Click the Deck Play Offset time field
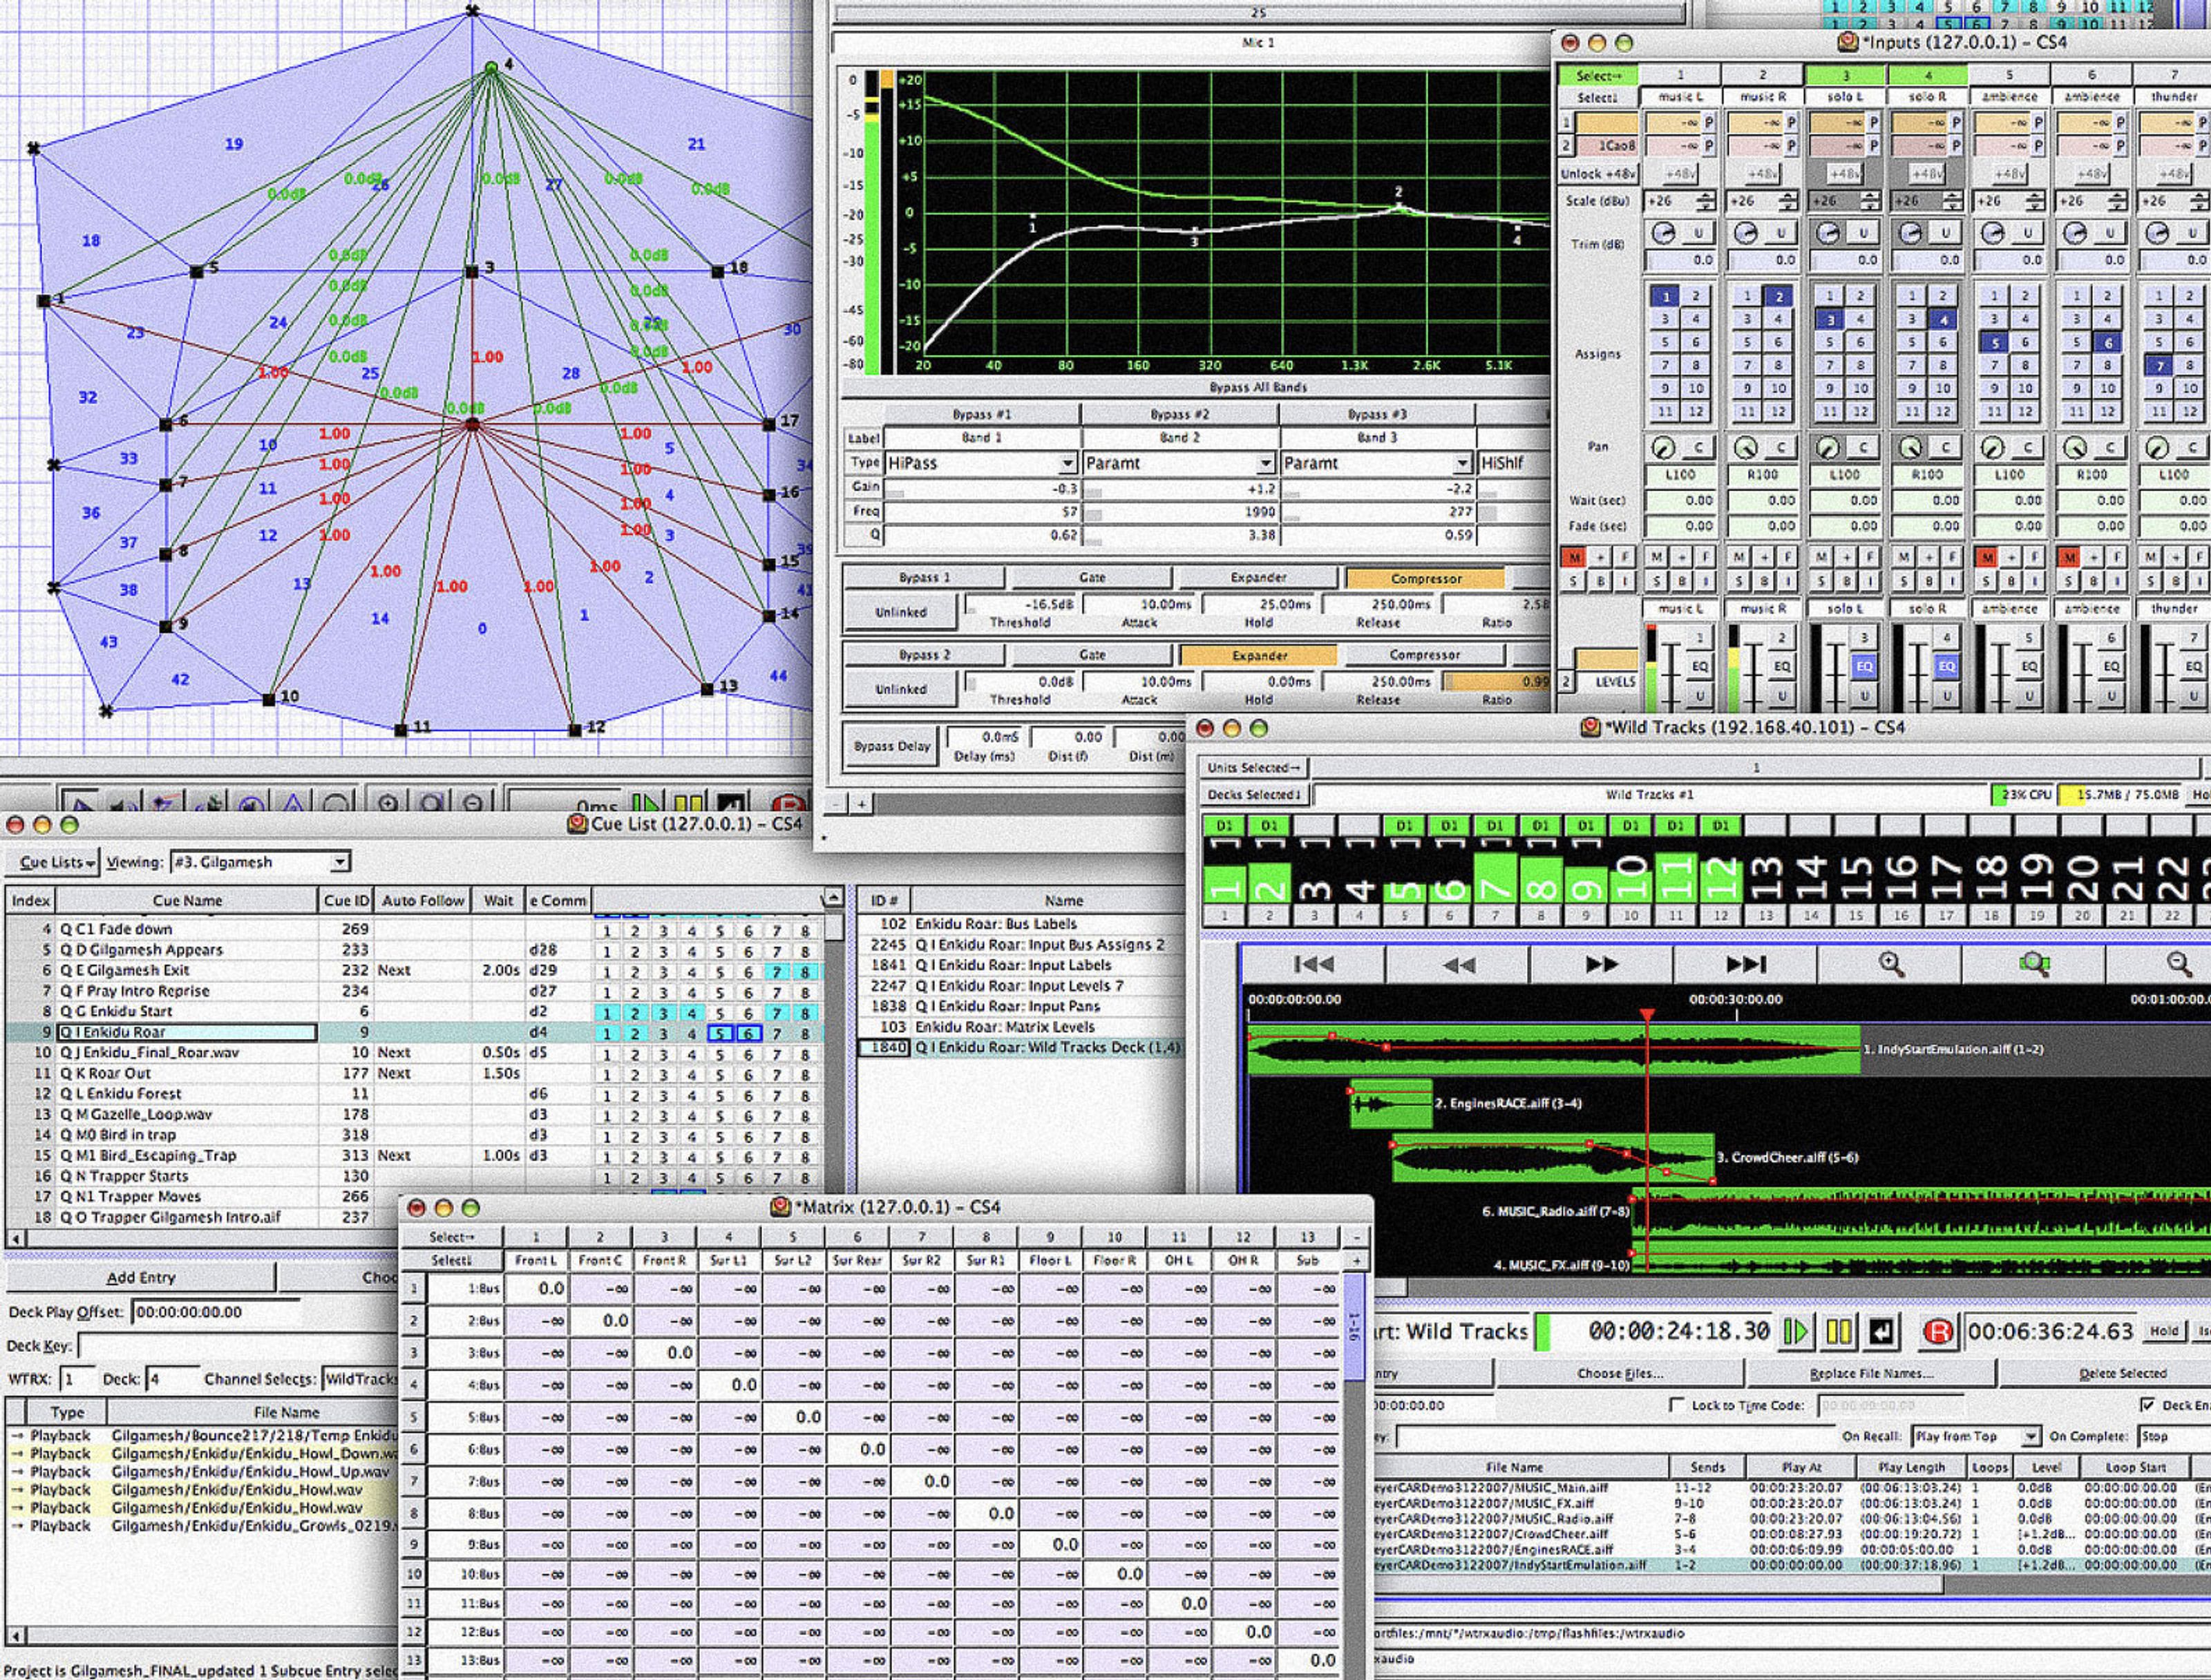Image resolution: width=2211 pixels, height=1680 pixels. (x=216, y=1312)
